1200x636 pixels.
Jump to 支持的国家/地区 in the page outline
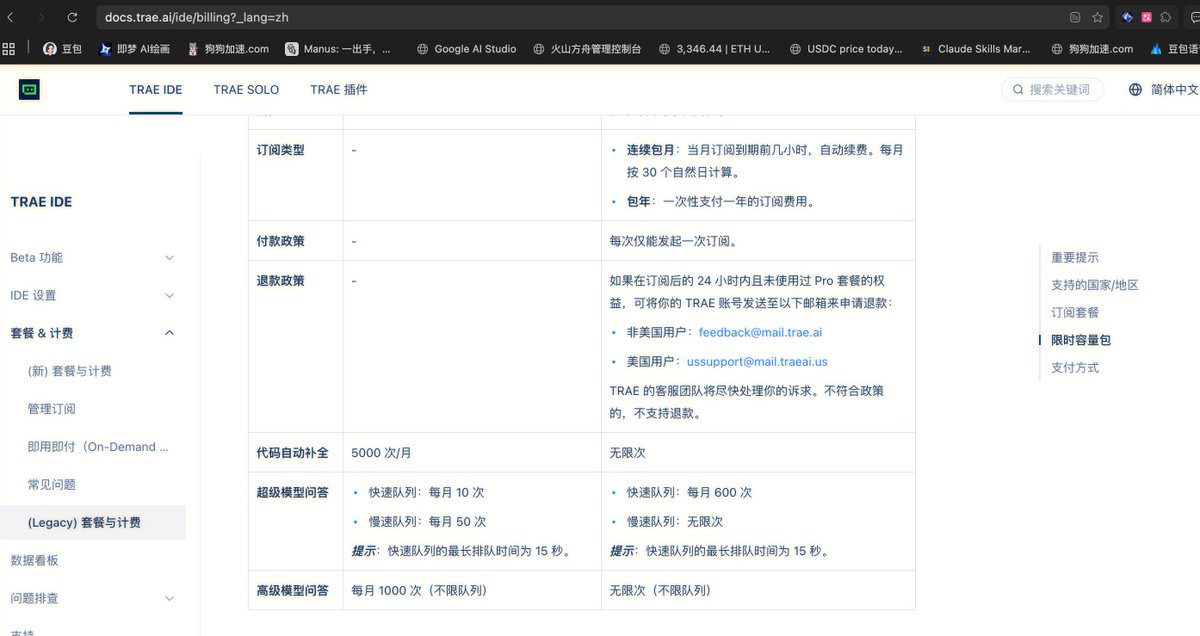[1094, 285]
